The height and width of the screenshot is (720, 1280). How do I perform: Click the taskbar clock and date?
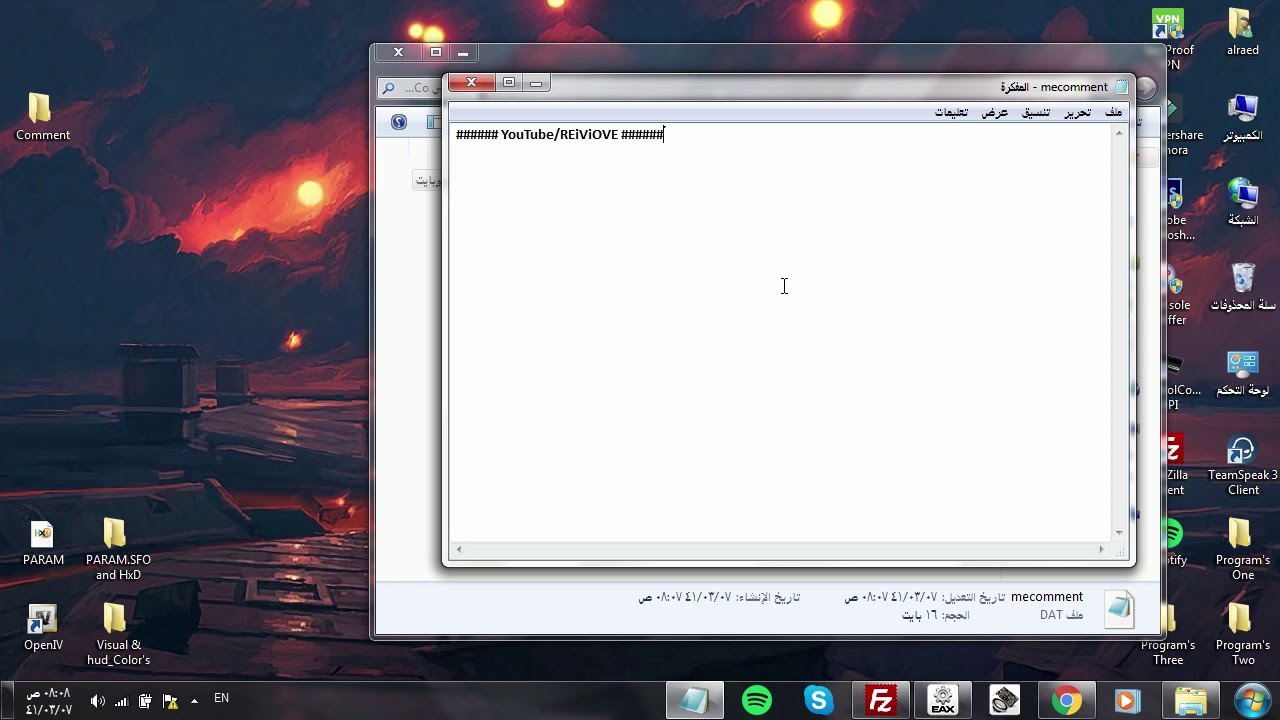click(x=48, y=701)
